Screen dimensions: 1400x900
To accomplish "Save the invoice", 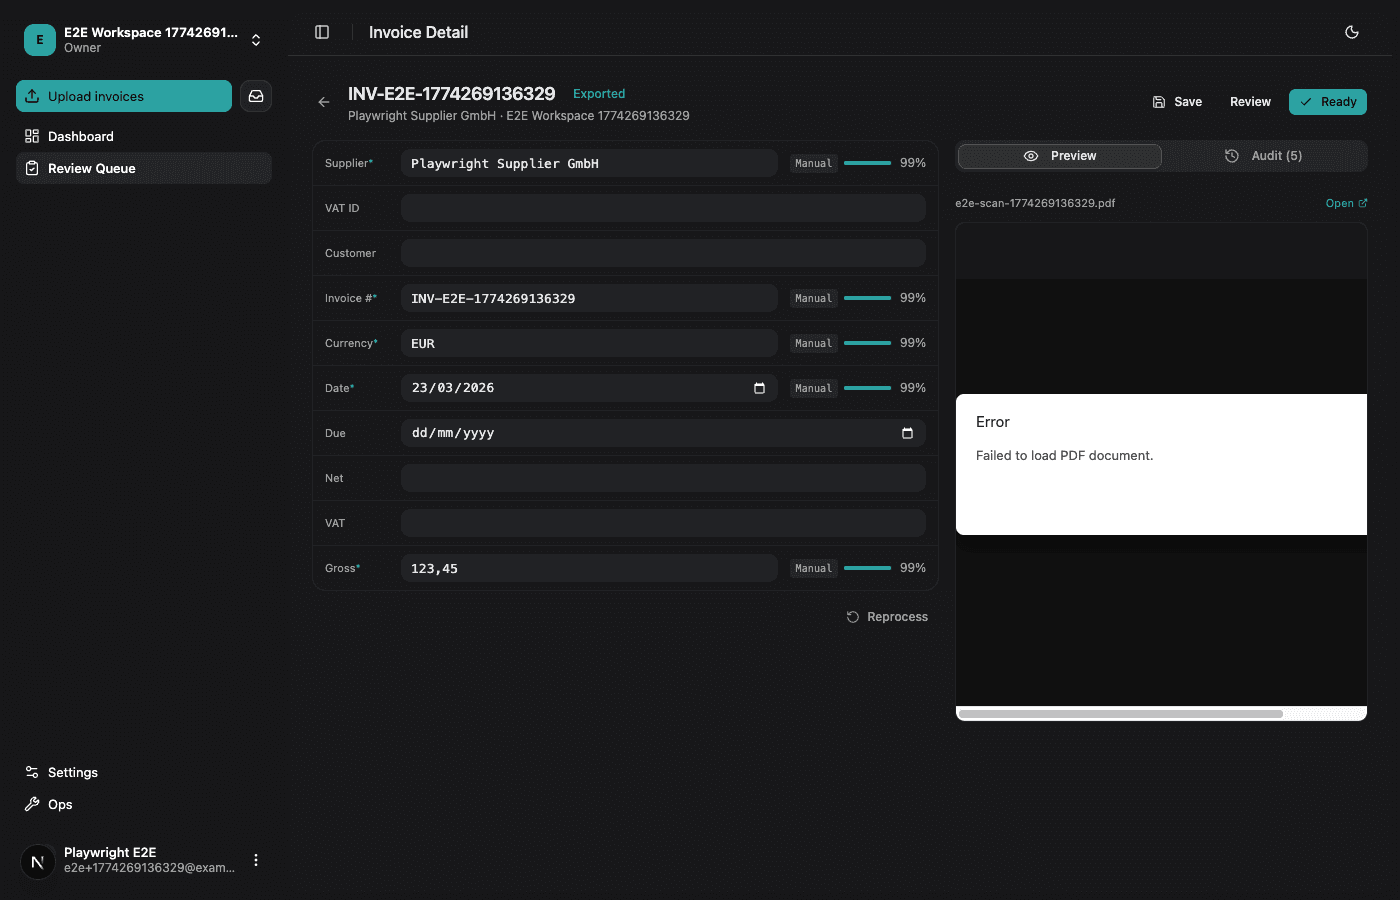I will click(x=1177, y=102).
